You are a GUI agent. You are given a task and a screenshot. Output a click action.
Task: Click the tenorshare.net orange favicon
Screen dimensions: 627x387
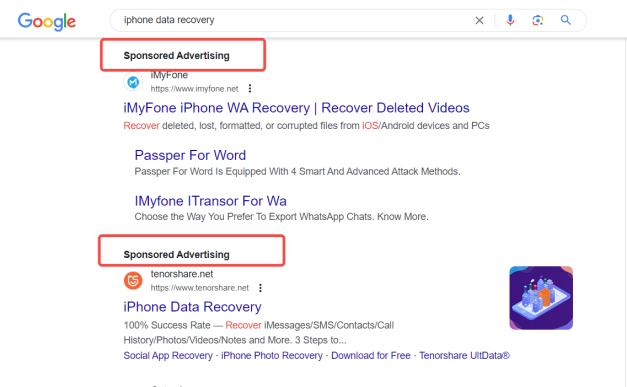click(133, 280)
